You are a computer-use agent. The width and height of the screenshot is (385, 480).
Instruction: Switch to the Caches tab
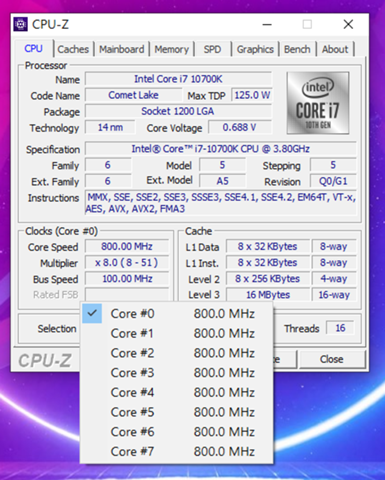(73, 49)
